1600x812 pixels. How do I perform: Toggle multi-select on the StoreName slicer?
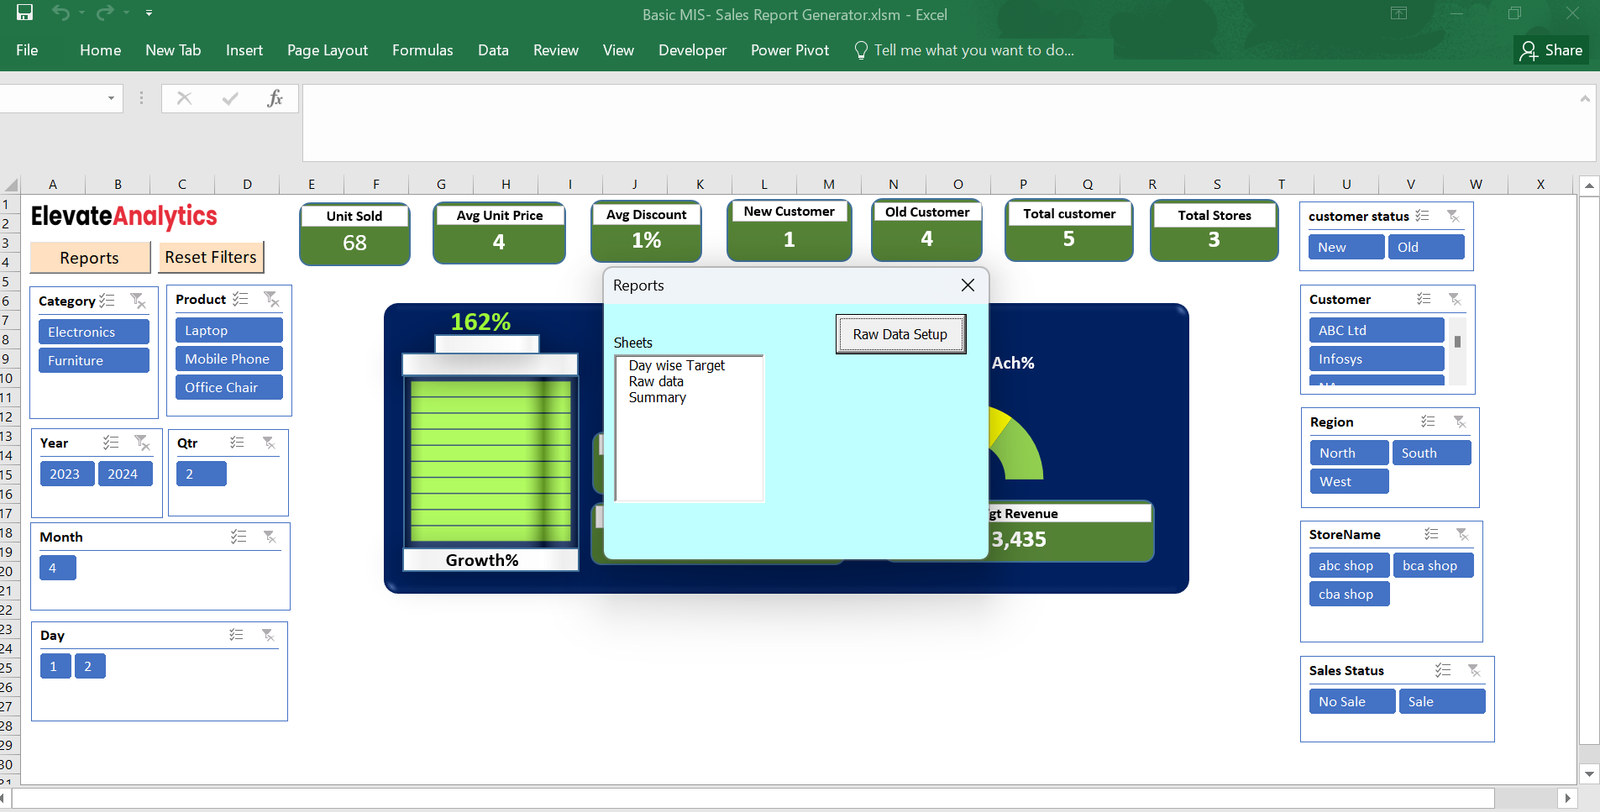pyautogui.click(x=1431, y=534)
